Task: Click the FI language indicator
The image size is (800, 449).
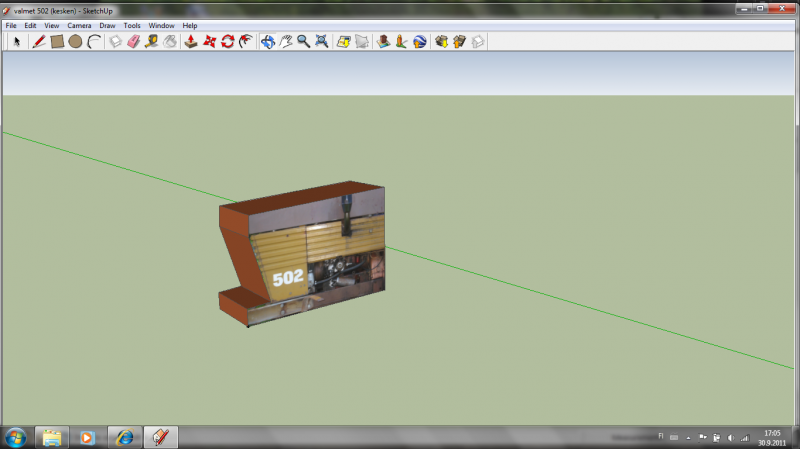Action: point(661,436)
